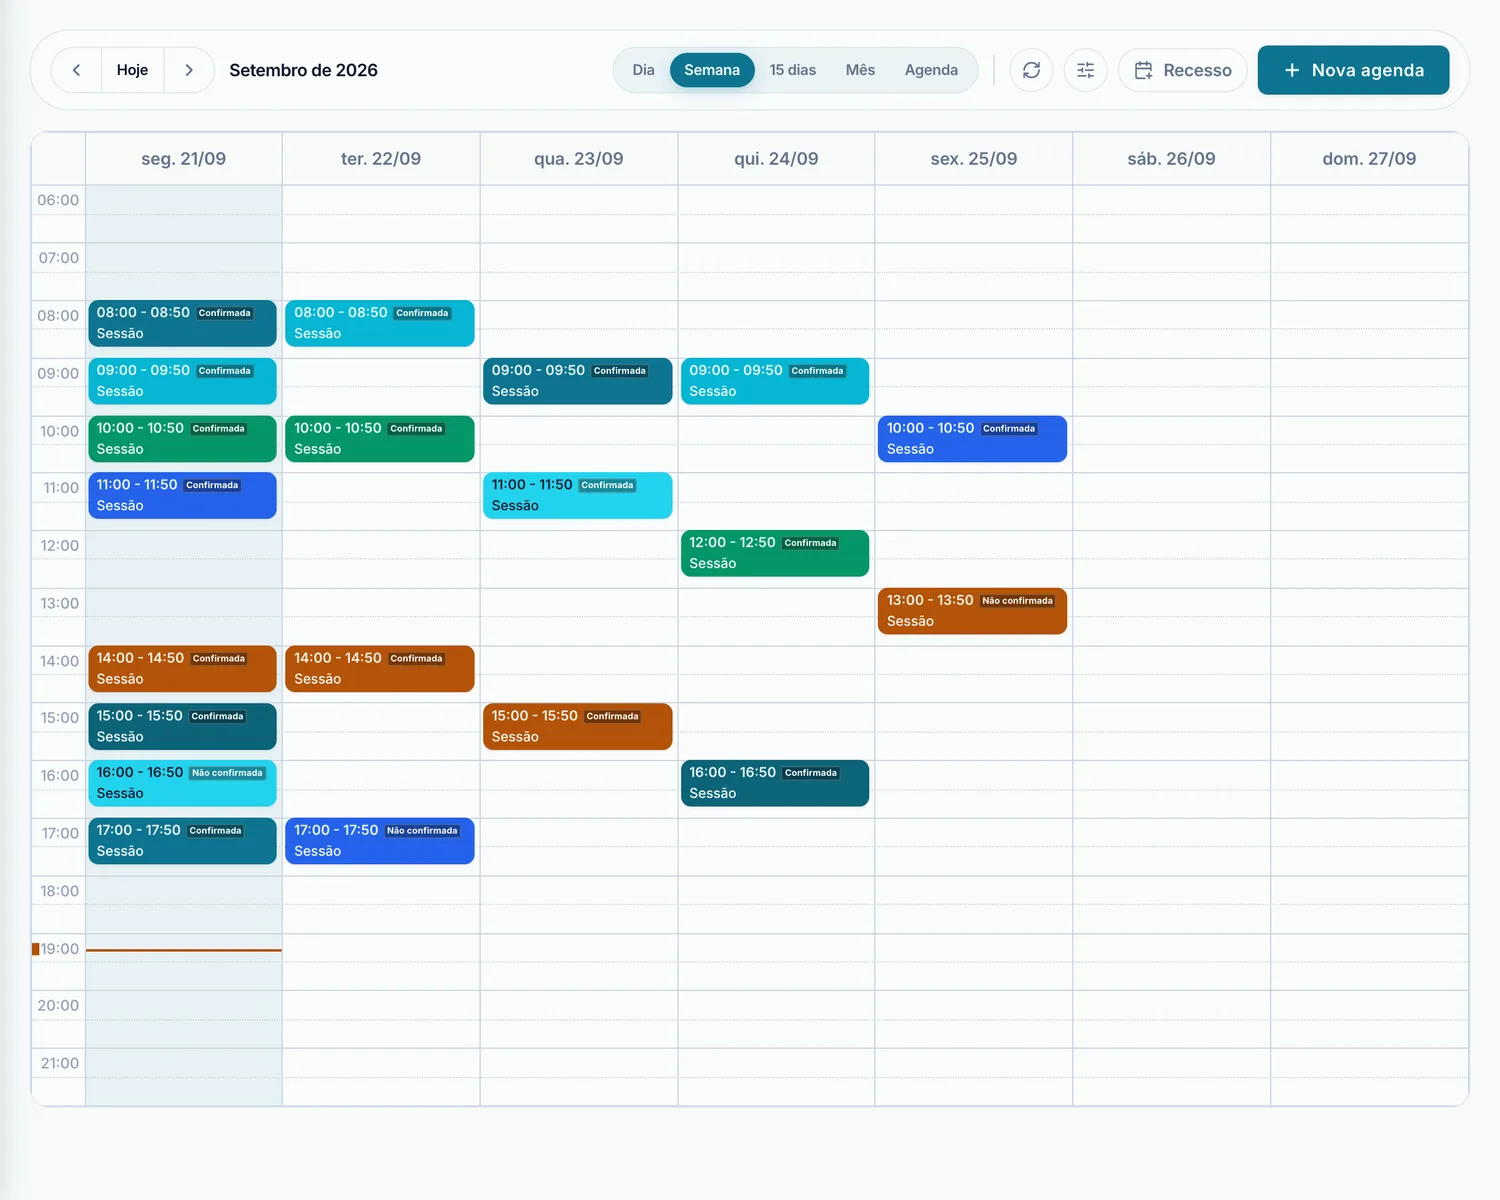Open Tuesday 17:00 - 17:50 unconfirmed session
The width and height of the screenshot is (1500, 1200).
(380, 841)
